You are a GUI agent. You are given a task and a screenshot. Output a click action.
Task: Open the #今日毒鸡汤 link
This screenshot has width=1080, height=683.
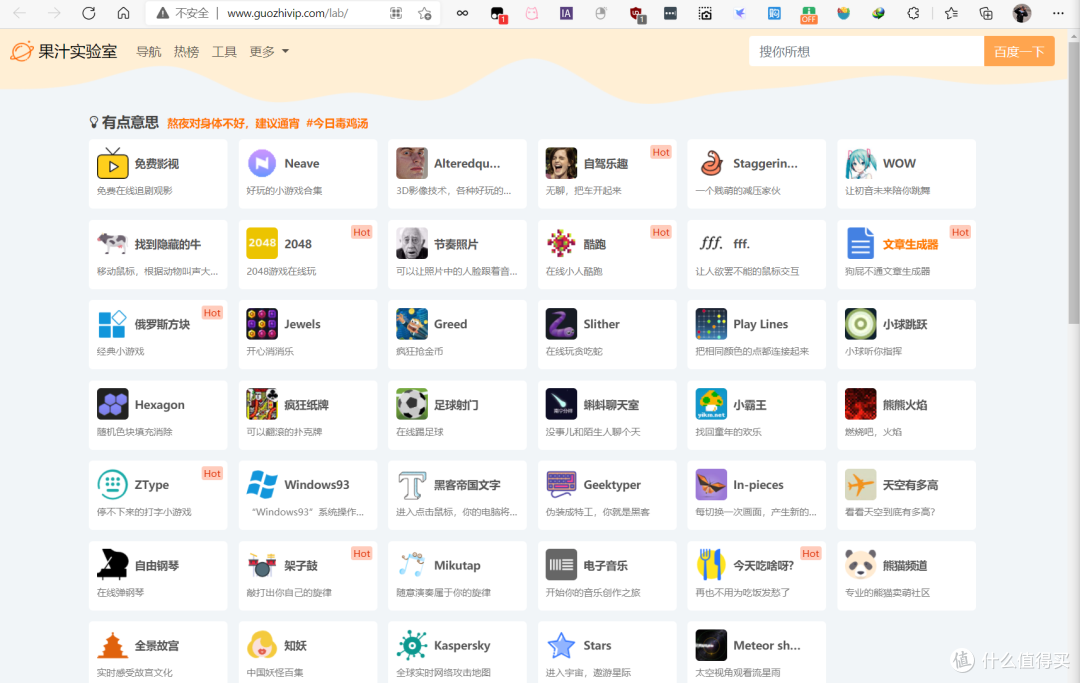click(337, 123)
